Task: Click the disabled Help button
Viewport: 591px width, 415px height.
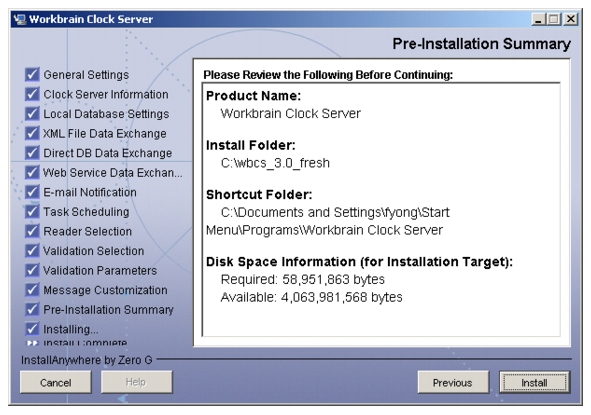Action: (x=136, y=382)
